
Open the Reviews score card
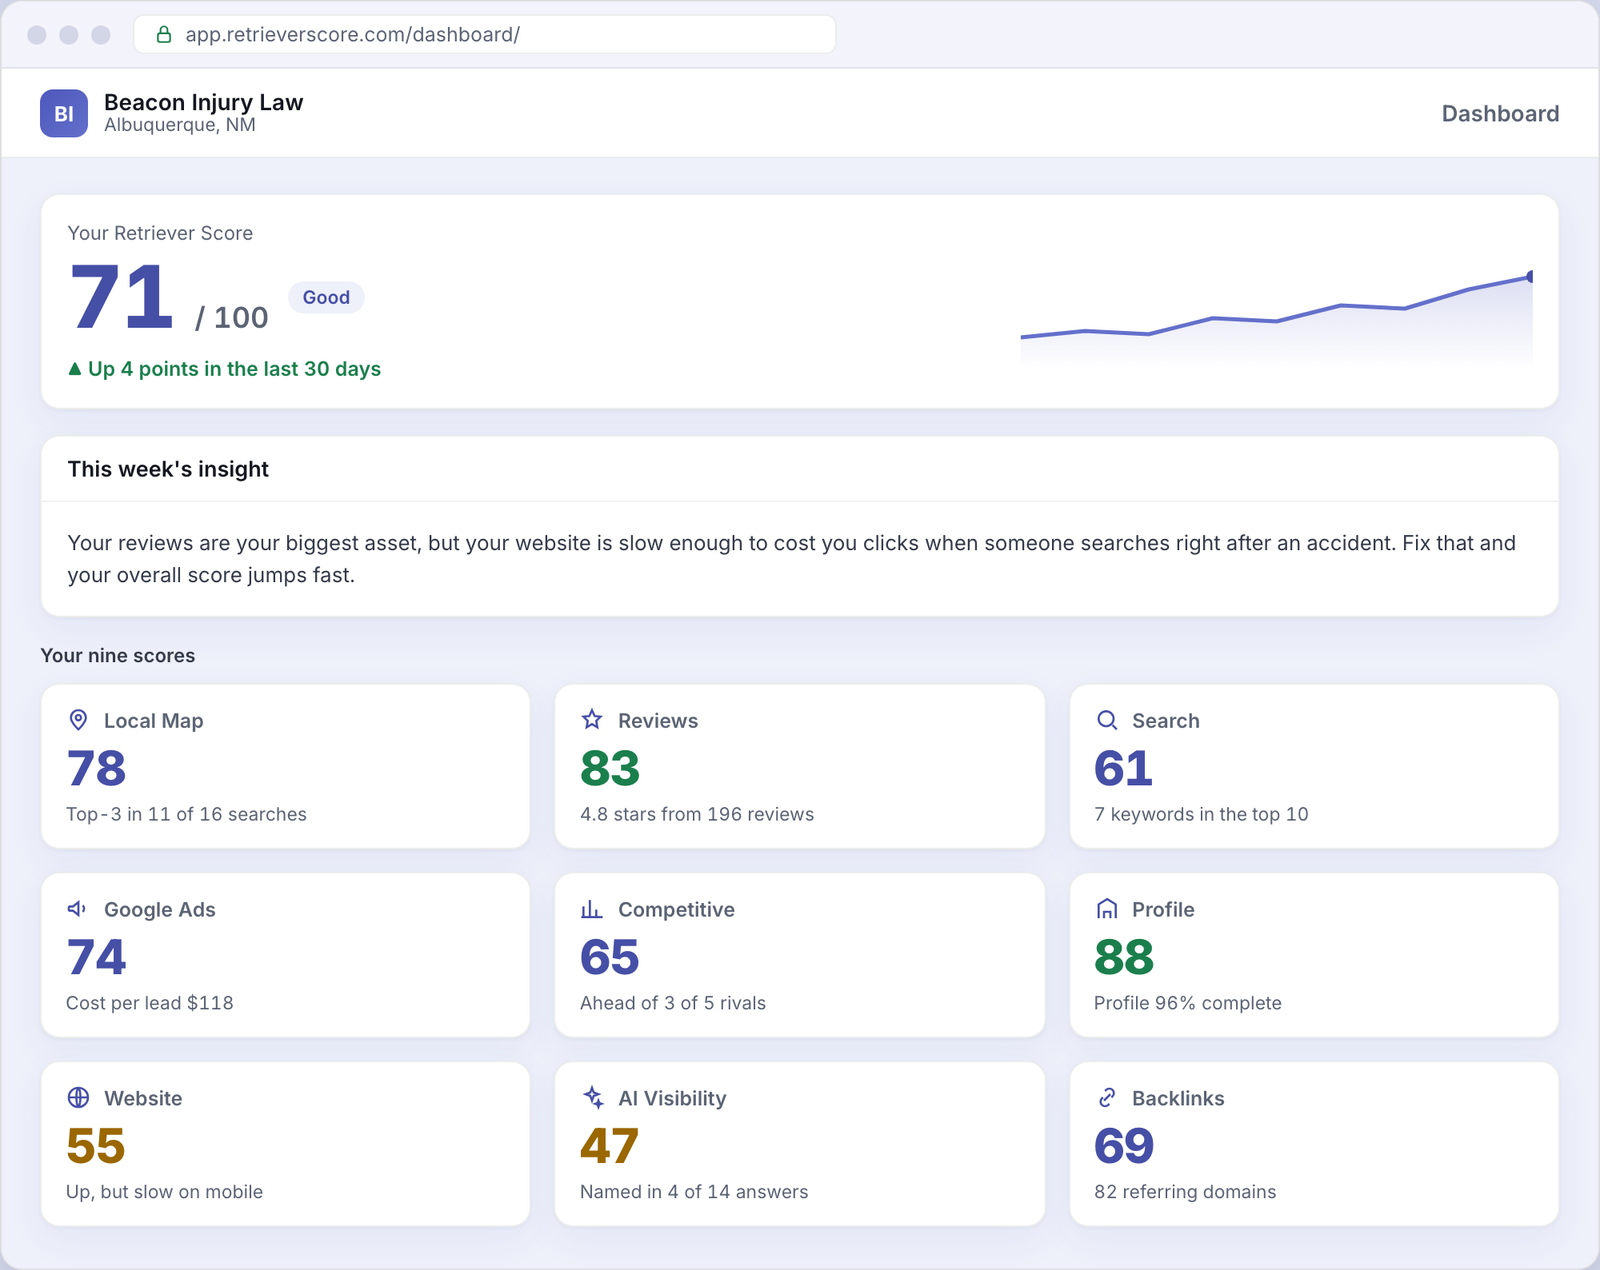[800, 766]
